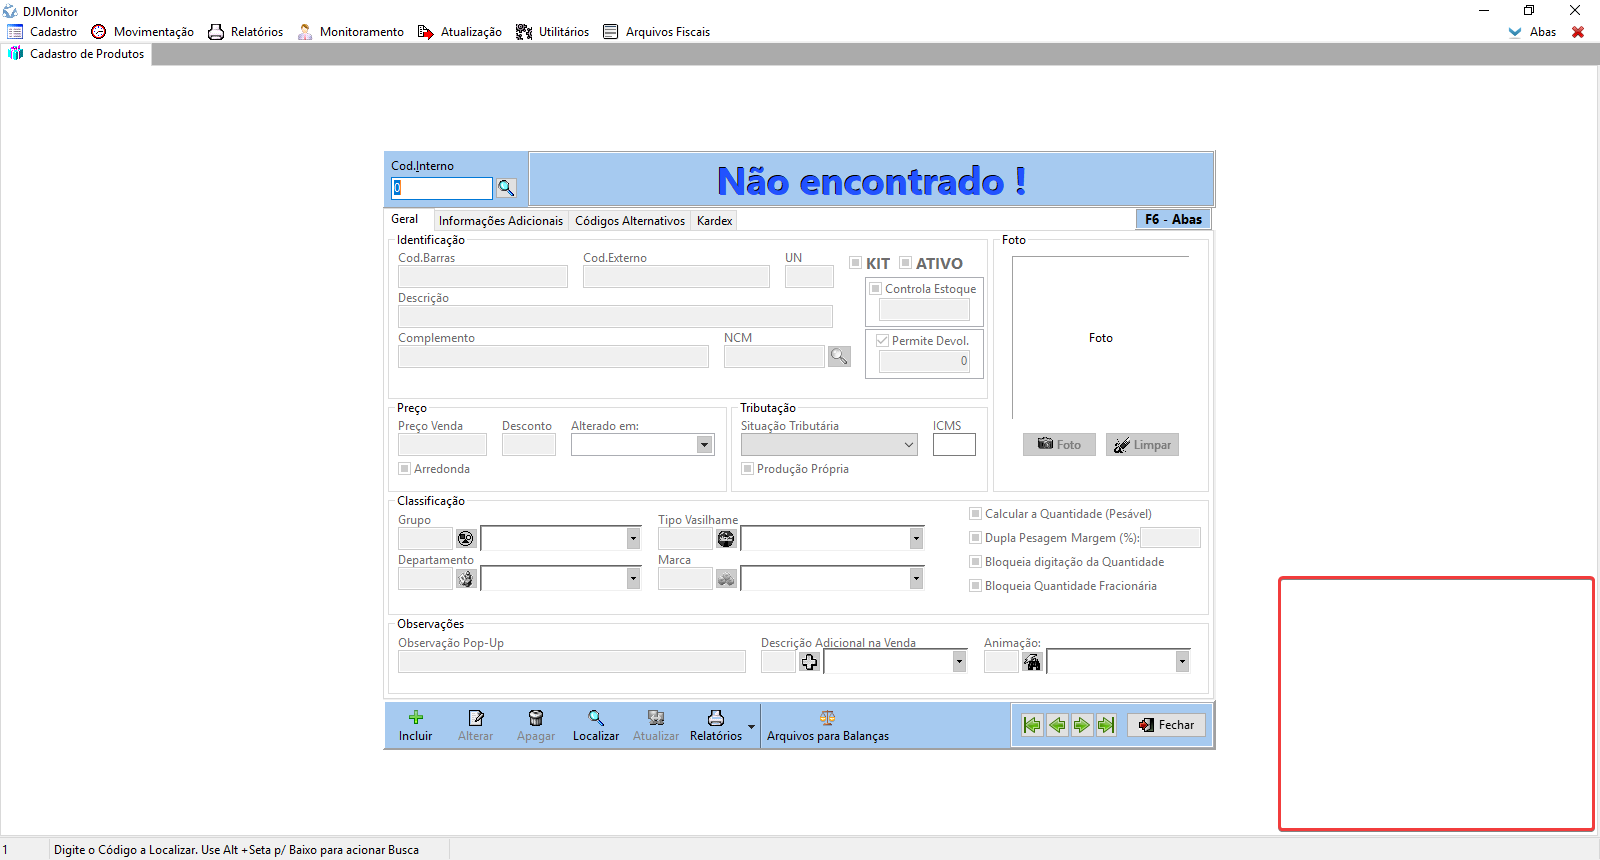This screenshot has width=1600, height=860.
Task: Expand the Grupo combo box
Action: click(633, 539)
